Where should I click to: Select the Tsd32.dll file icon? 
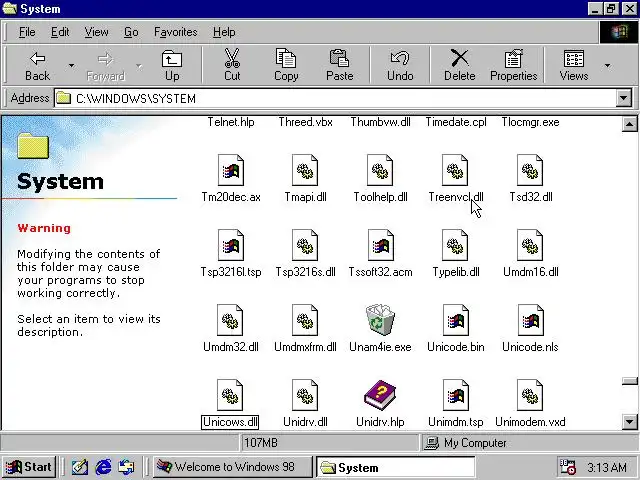coord(530,170)
